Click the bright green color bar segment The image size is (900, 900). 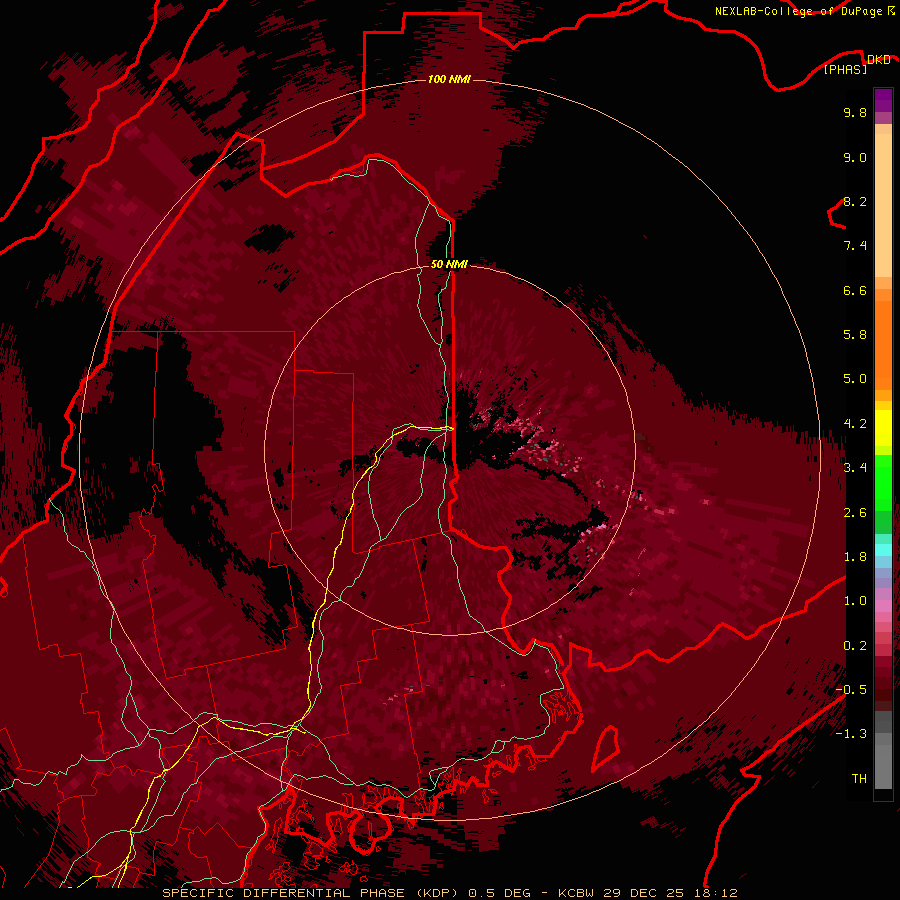(883, 482)
